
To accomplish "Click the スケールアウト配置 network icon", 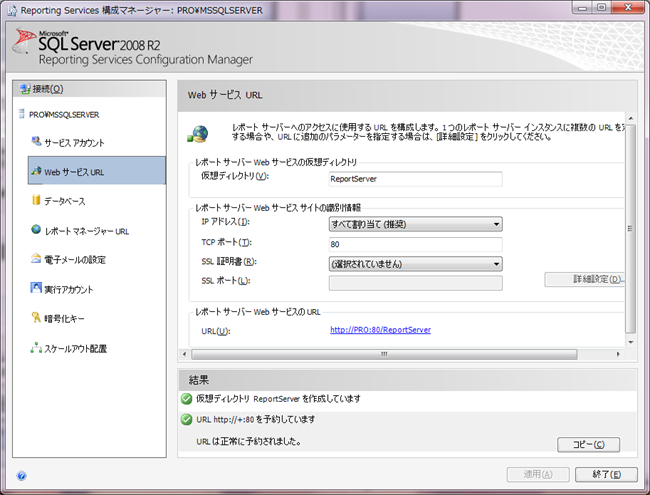I will (36, 347).
